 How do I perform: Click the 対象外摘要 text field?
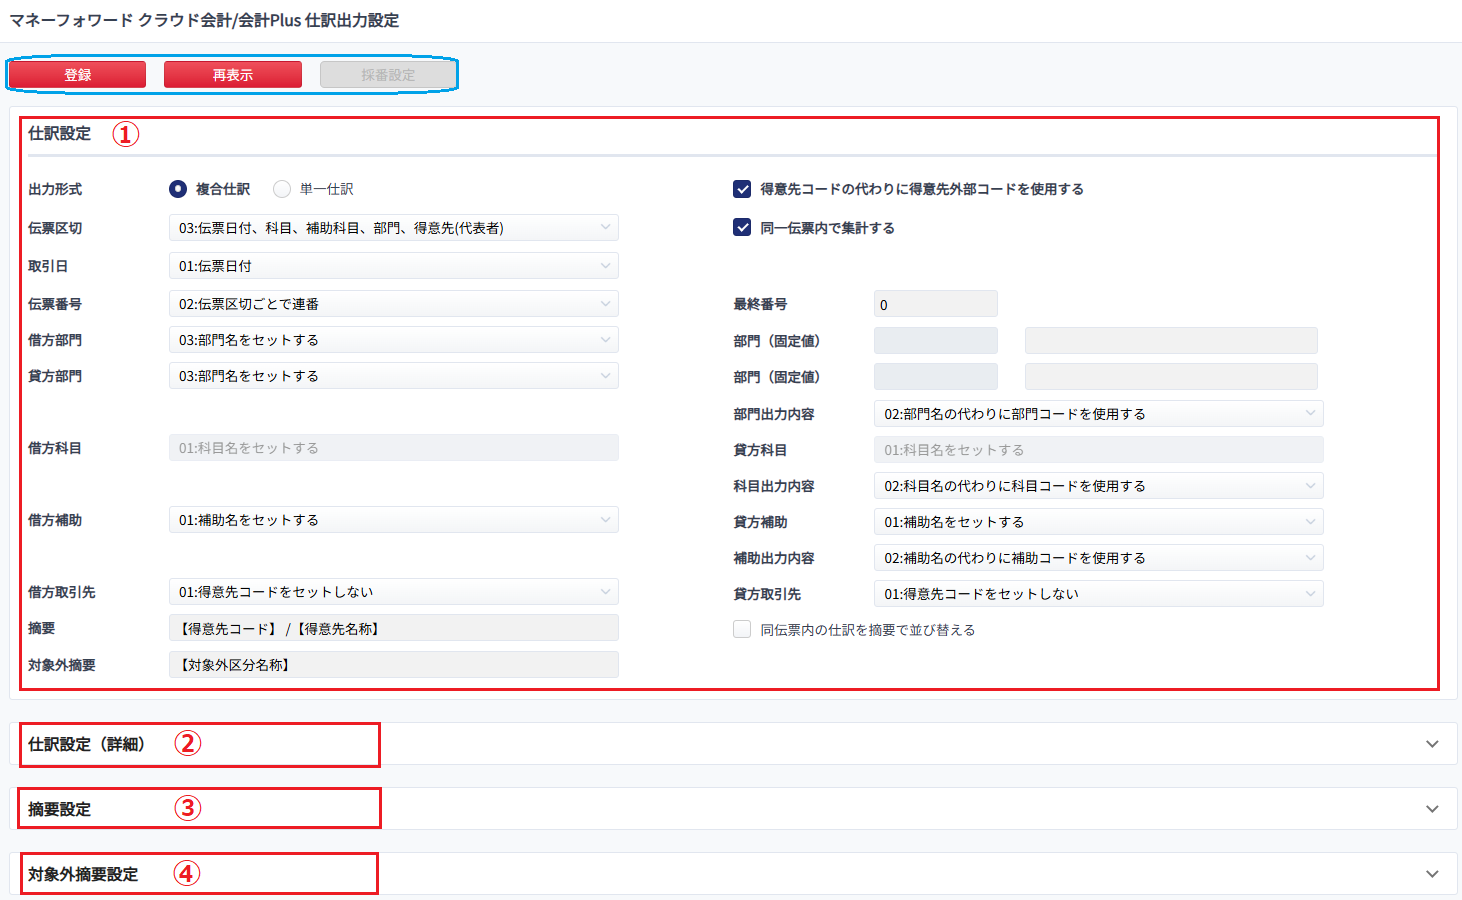(393, 665)
